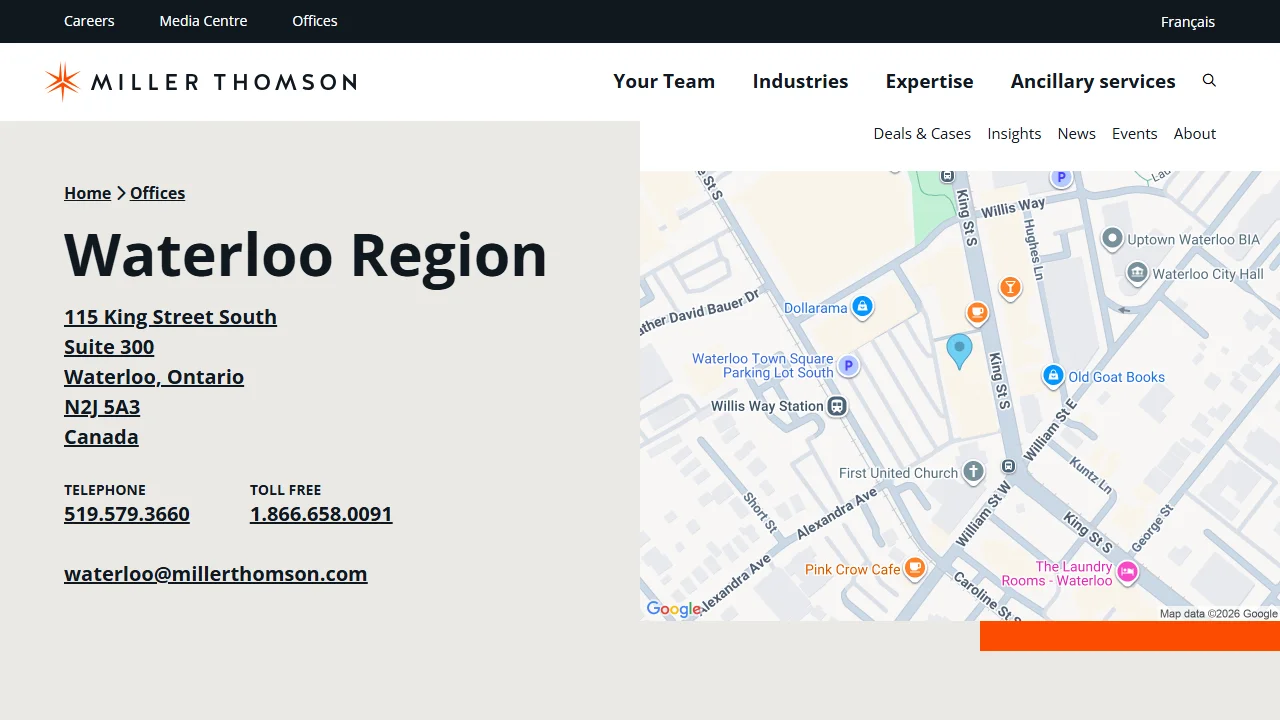The width and height of the screenshot is (1280, 720).
Task: Click the orange banner button below map
Action: click(x=1130, y=636)
